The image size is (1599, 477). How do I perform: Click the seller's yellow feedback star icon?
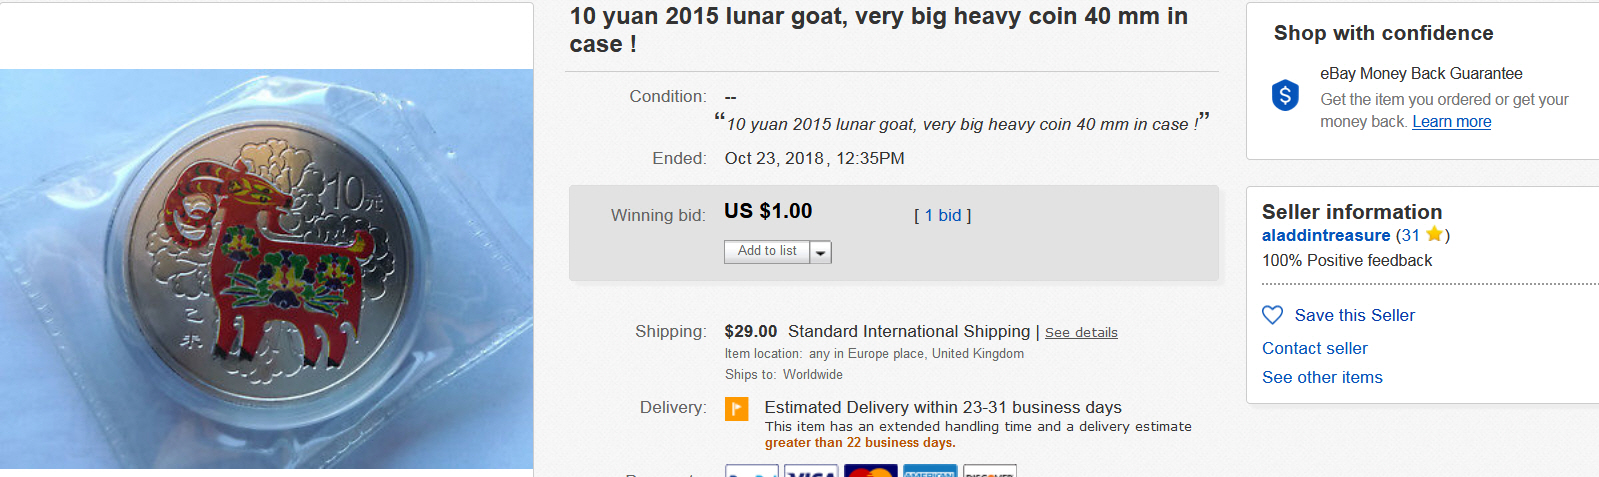click(x=1434, y=235)
